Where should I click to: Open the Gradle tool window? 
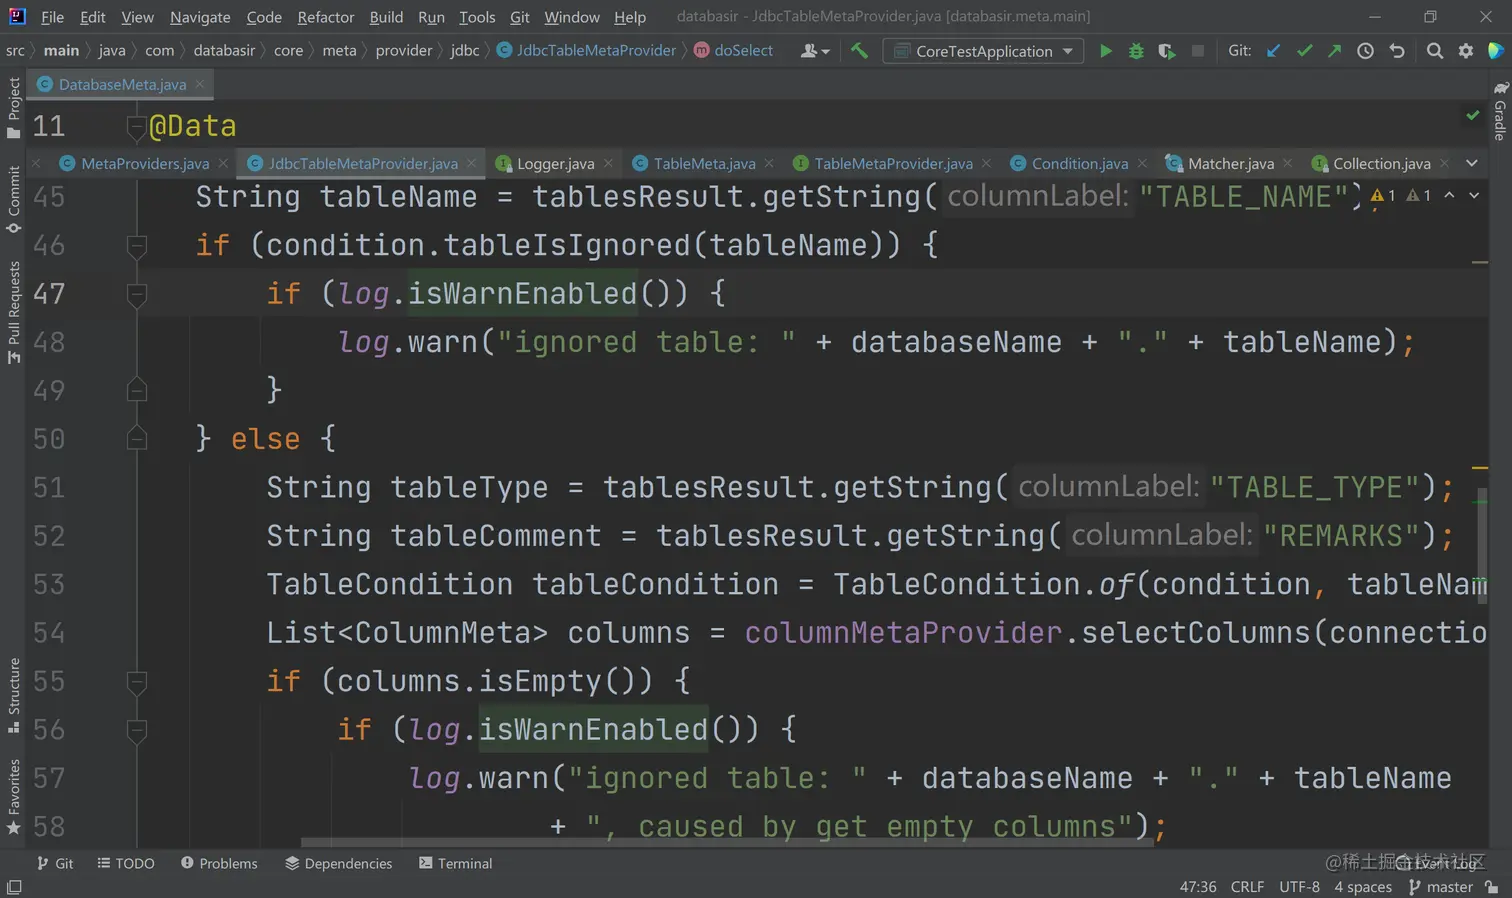point(1500,111)
